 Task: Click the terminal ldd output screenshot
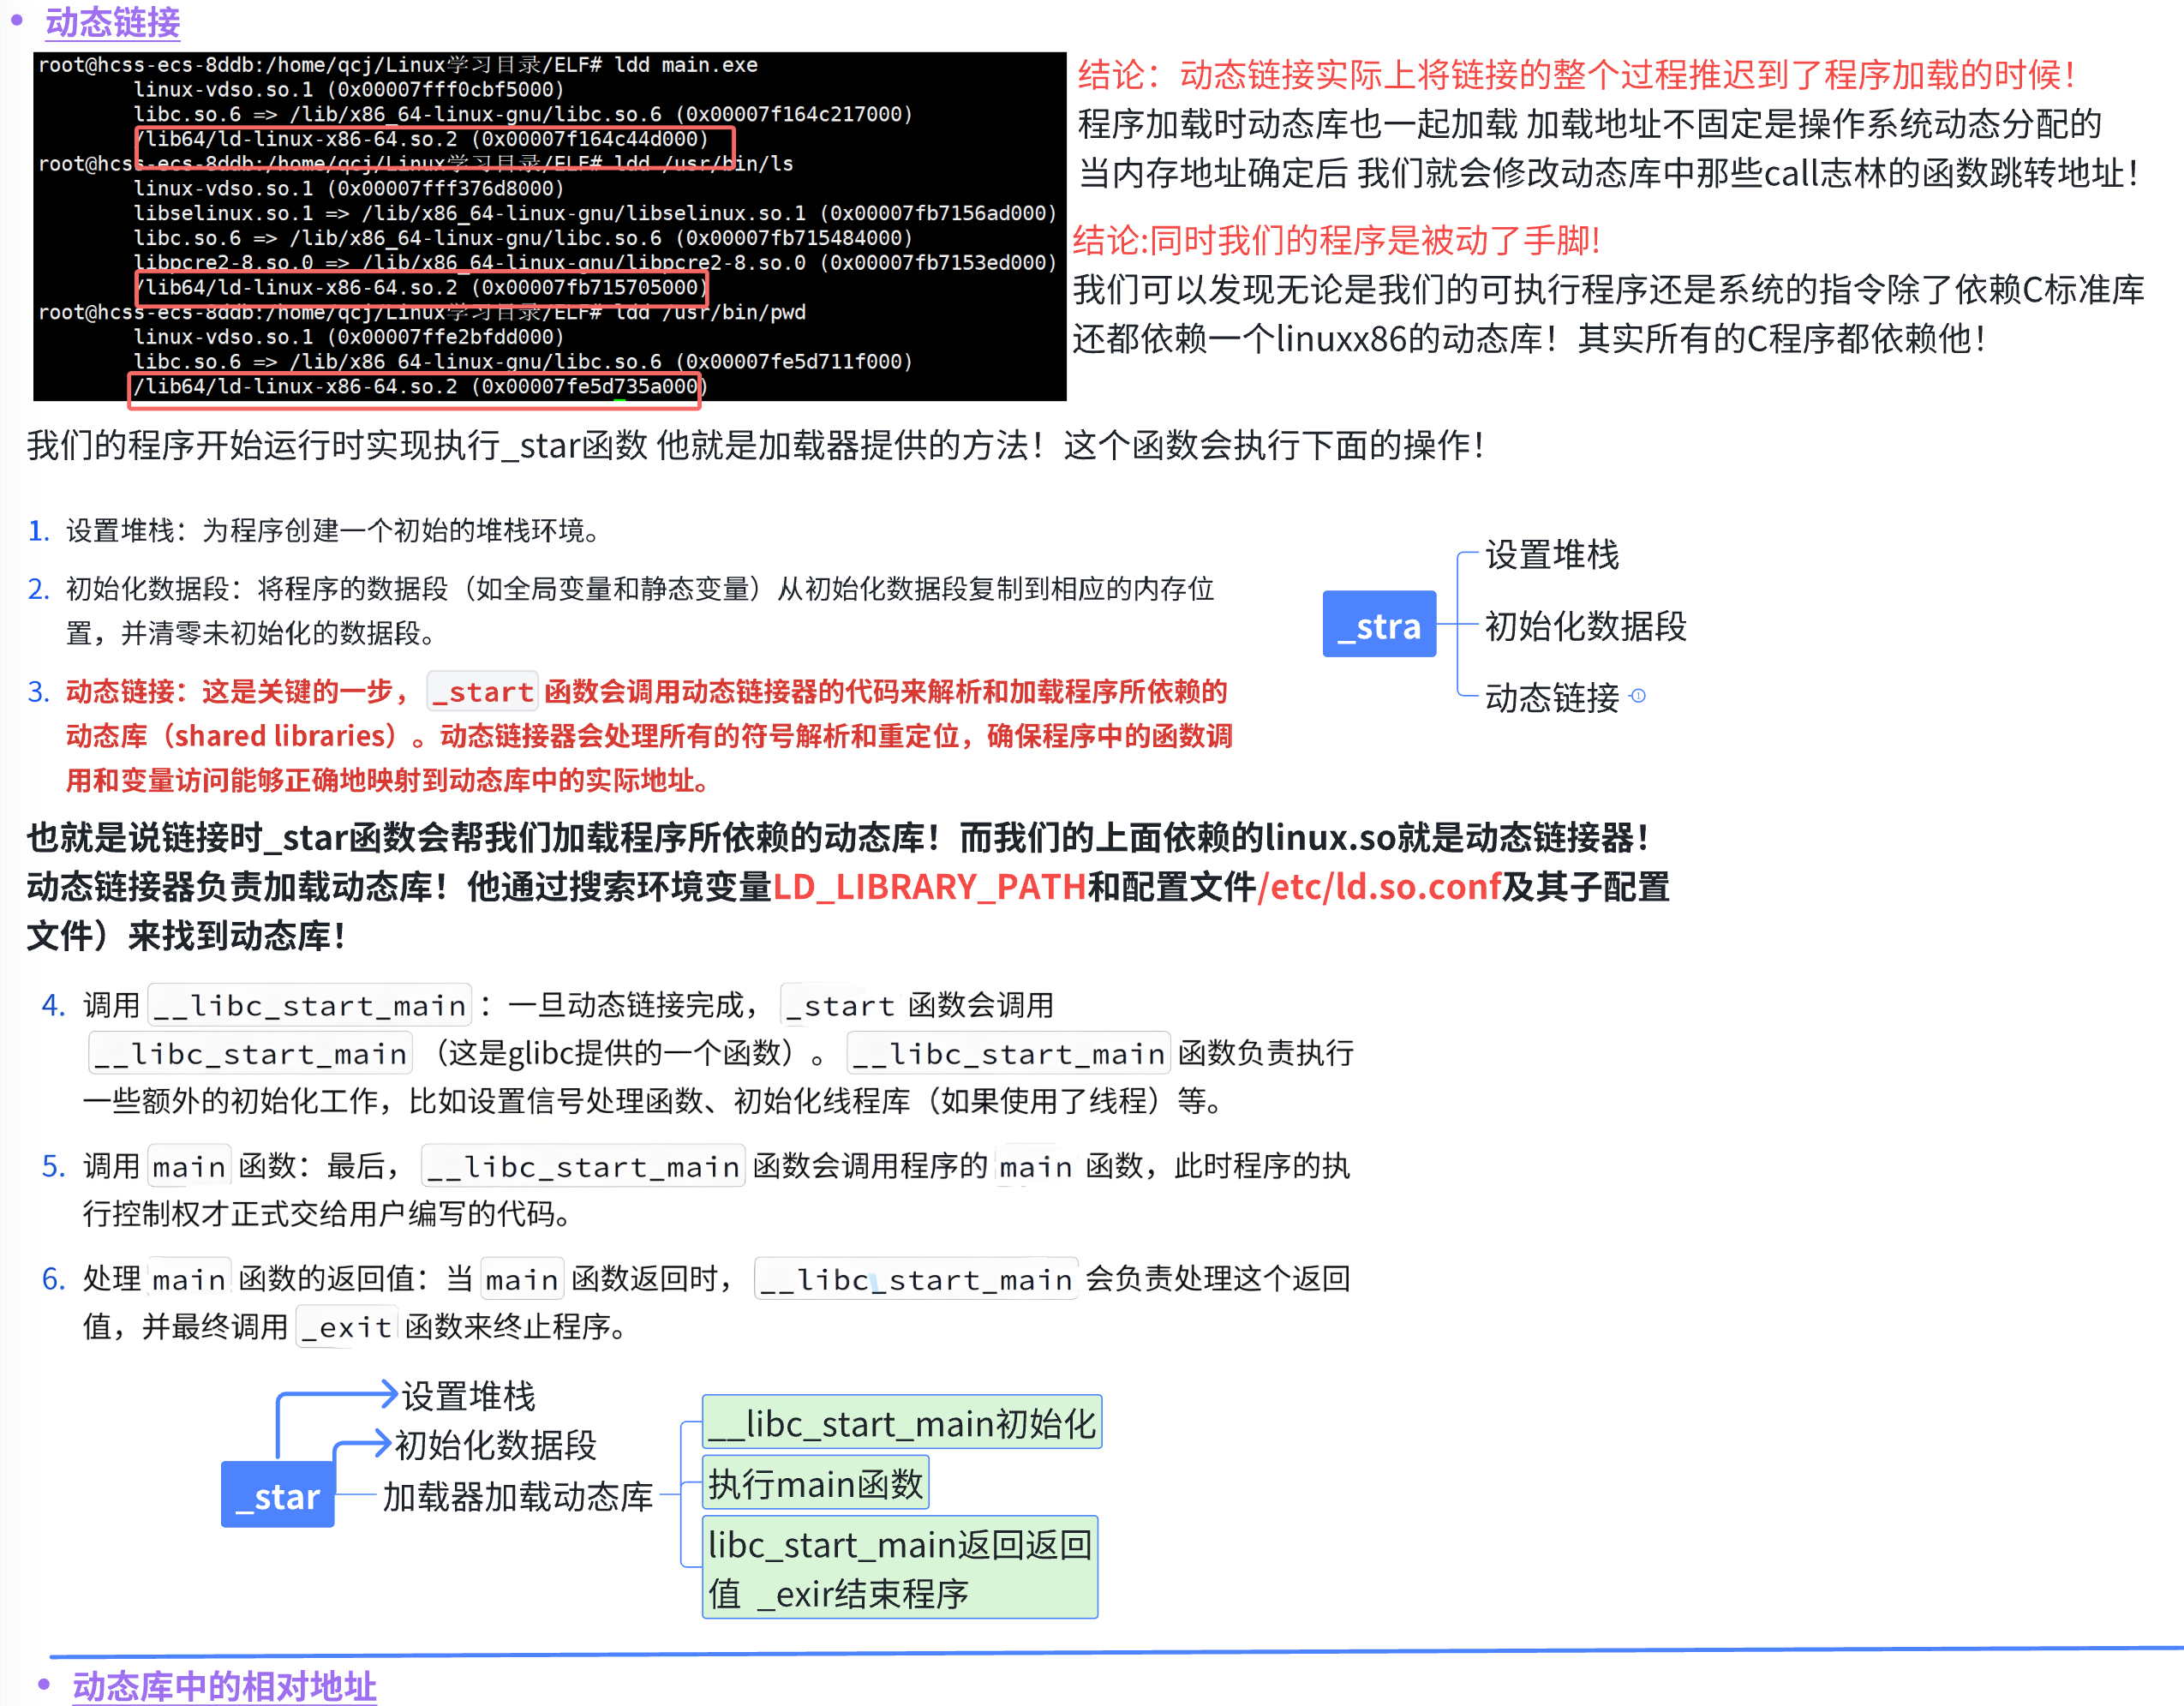[549, 226]
